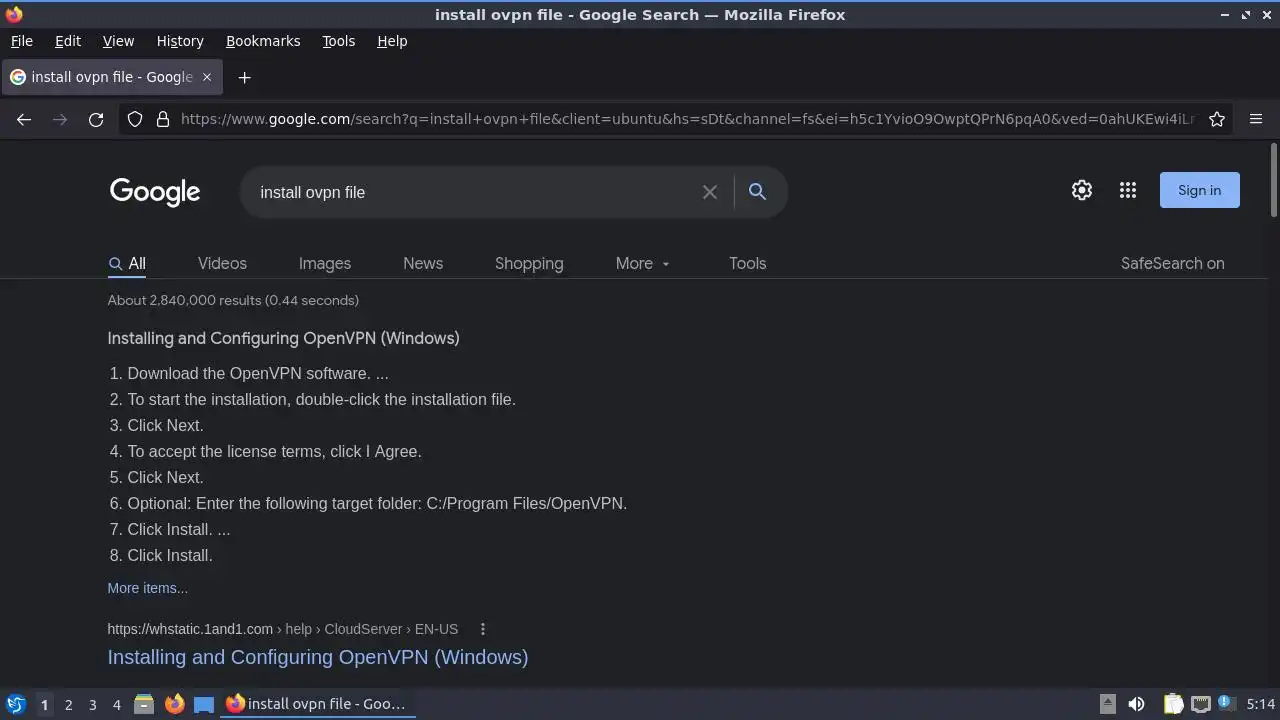Click the show desktop panel icon
1280x720 pixels.
tap(204, 704)
